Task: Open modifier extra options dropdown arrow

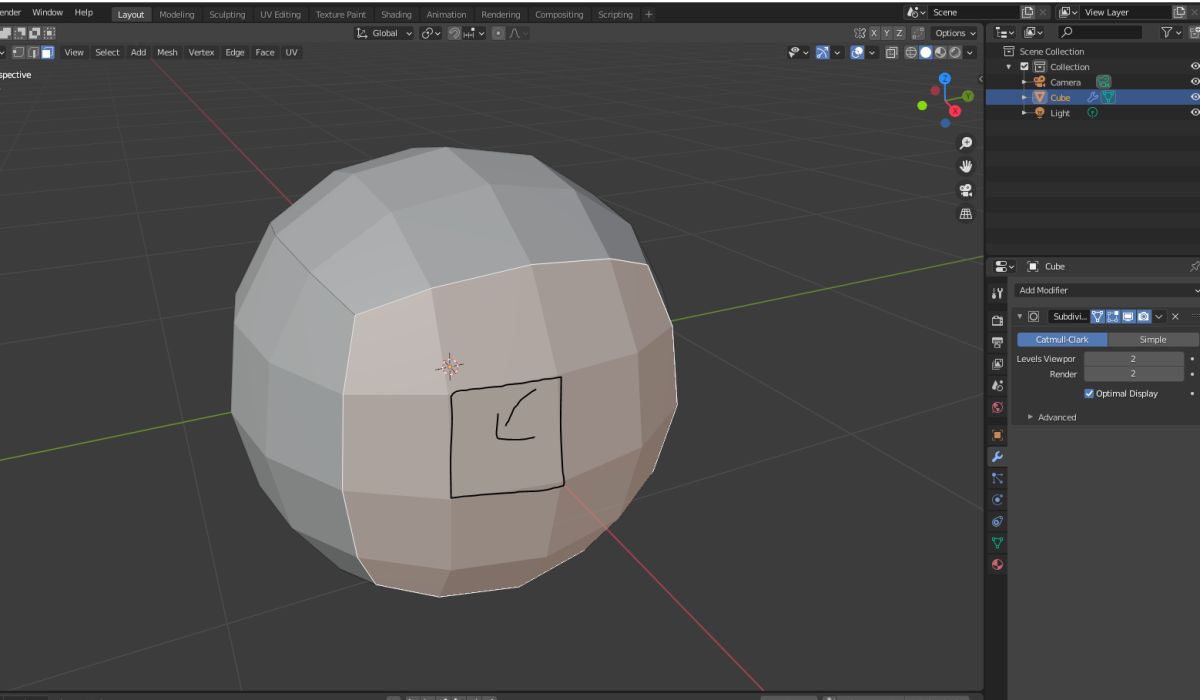Action: (1159, 316)
